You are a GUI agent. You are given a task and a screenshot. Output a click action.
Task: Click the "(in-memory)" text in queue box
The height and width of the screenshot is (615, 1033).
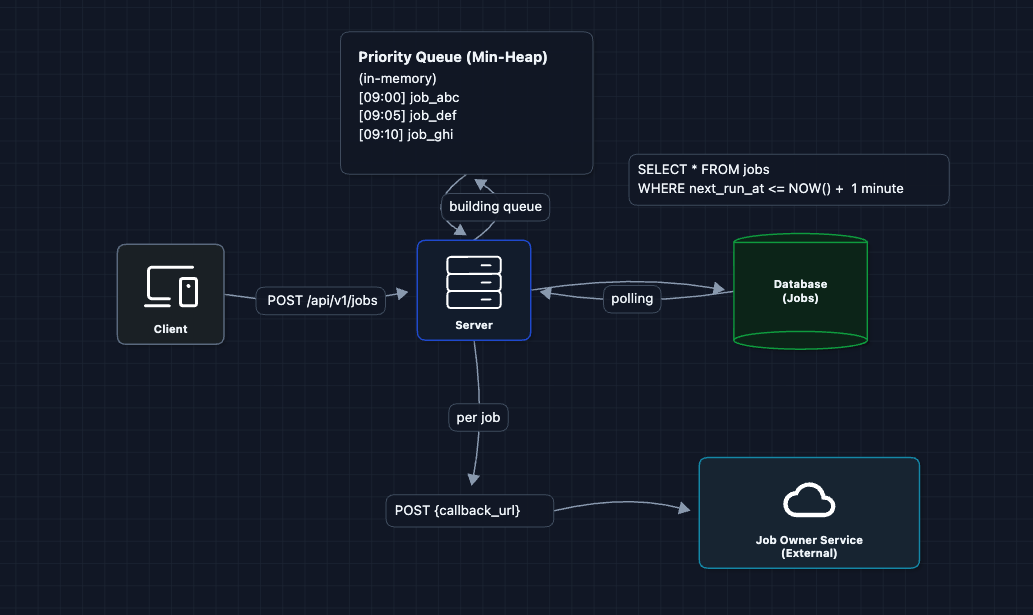[x=397, y=78]
